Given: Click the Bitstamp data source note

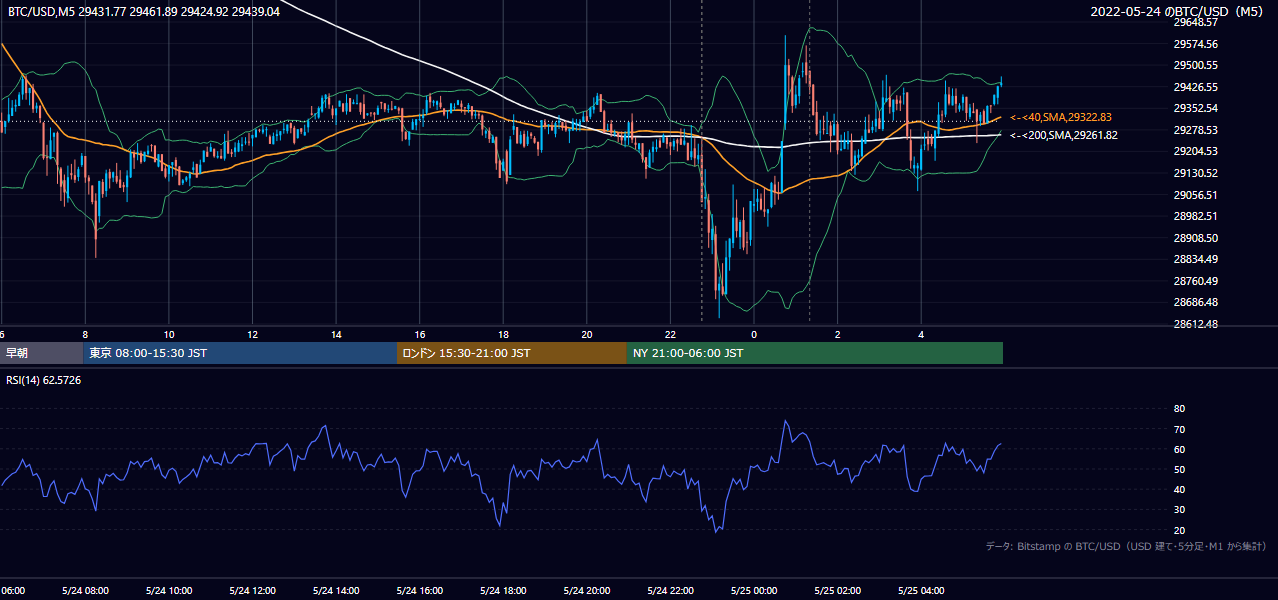Looking at the screenshot, I should pyautogui.click(x=1126, y=546).
